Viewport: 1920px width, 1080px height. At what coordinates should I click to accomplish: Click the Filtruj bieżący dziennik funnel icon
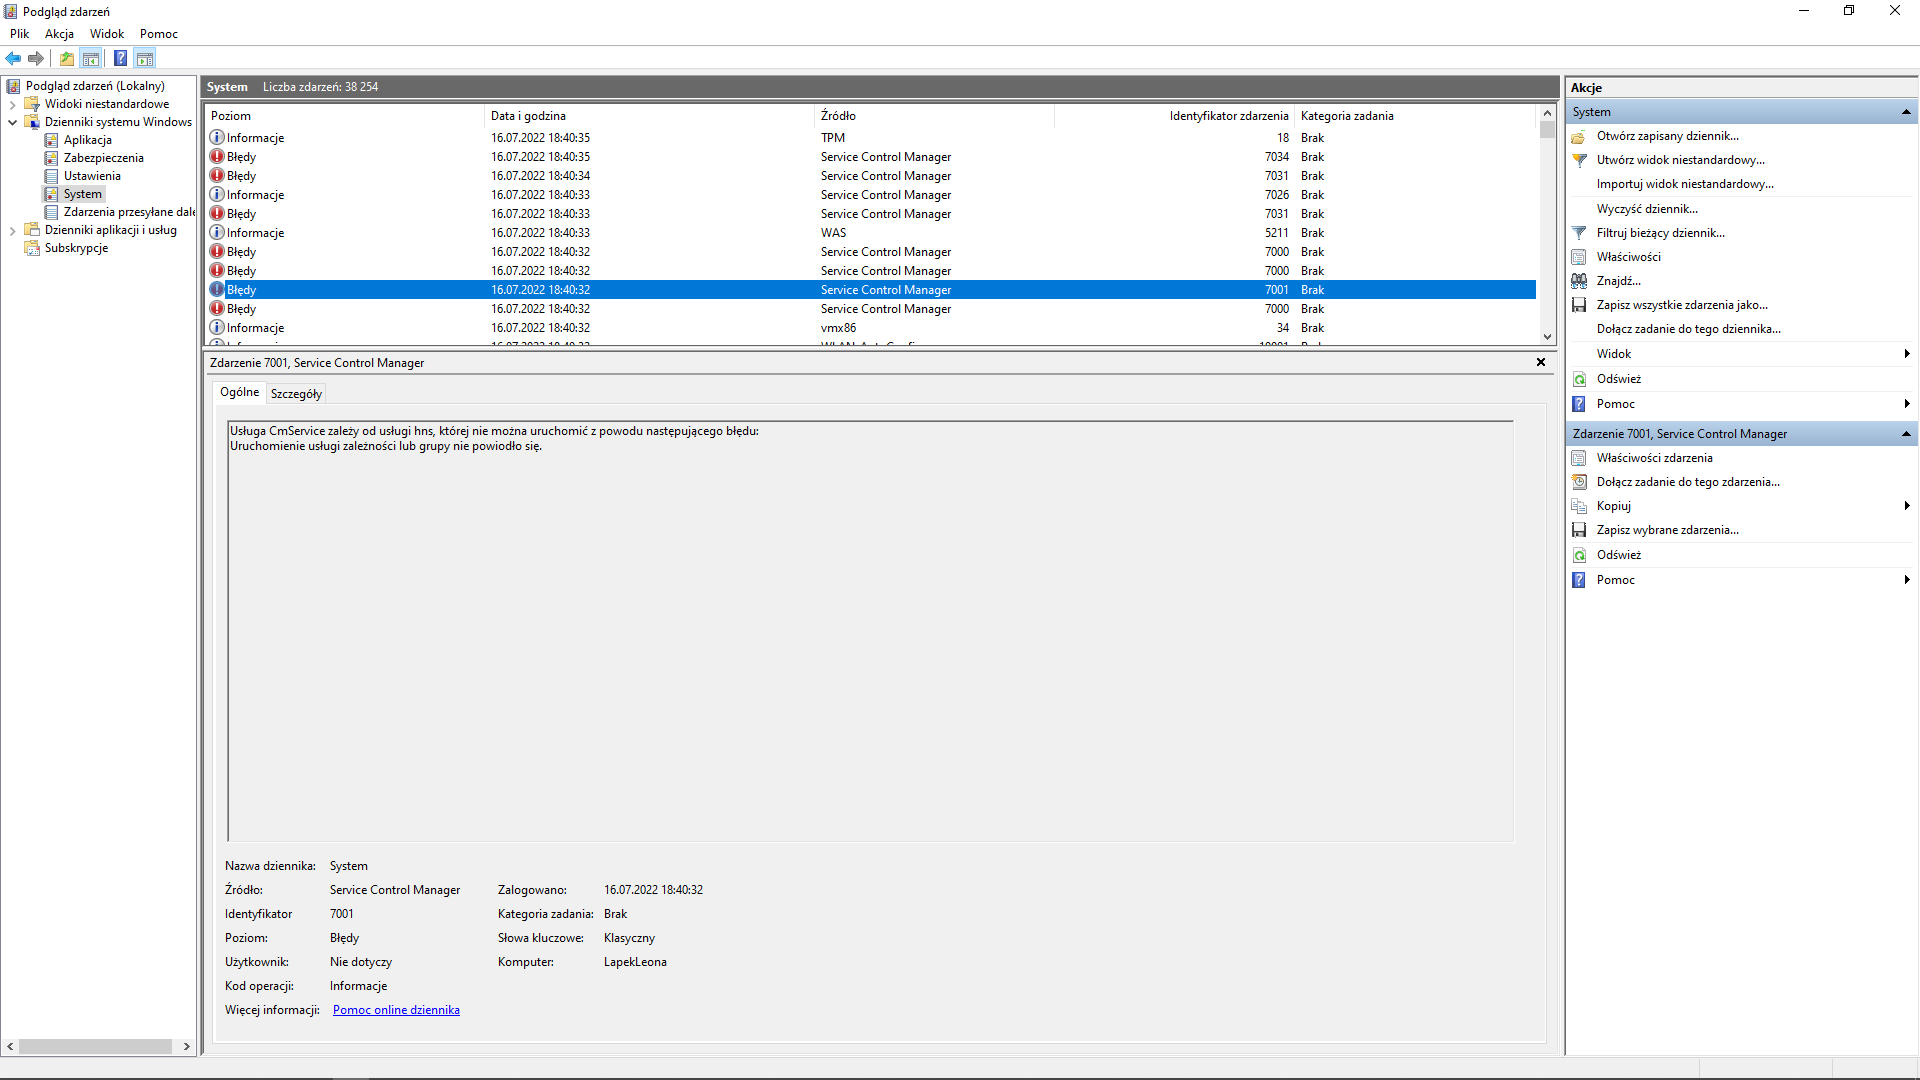pyautogui.click(x=1579, y=233)
